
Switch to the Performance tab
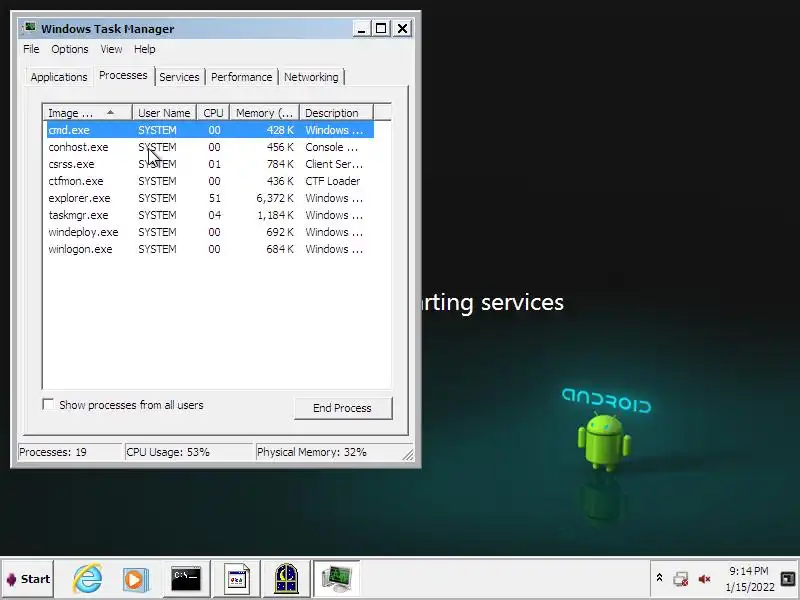pos(241,77)
